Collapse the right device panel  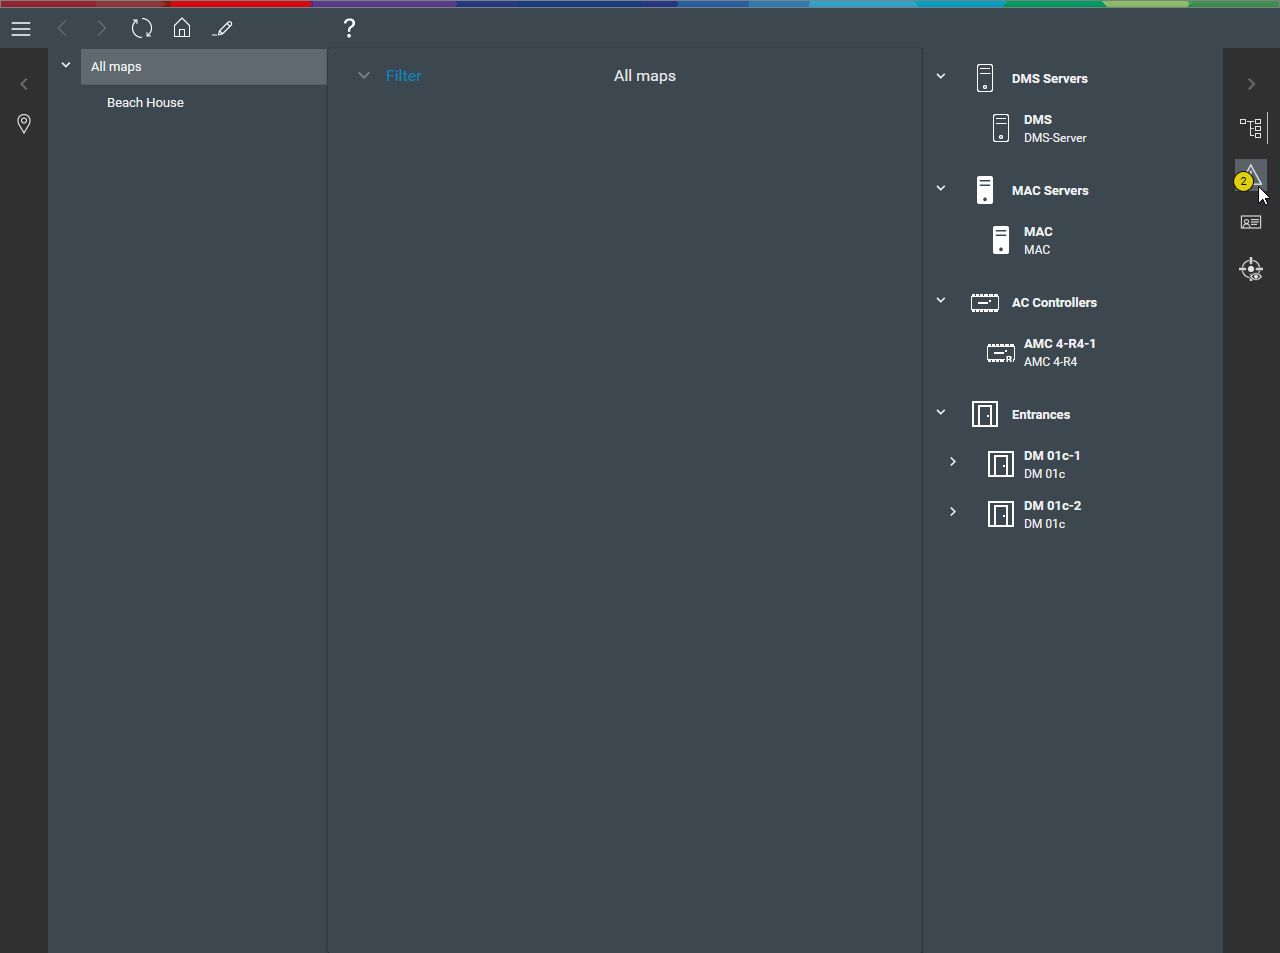(x=1251, y=84)
